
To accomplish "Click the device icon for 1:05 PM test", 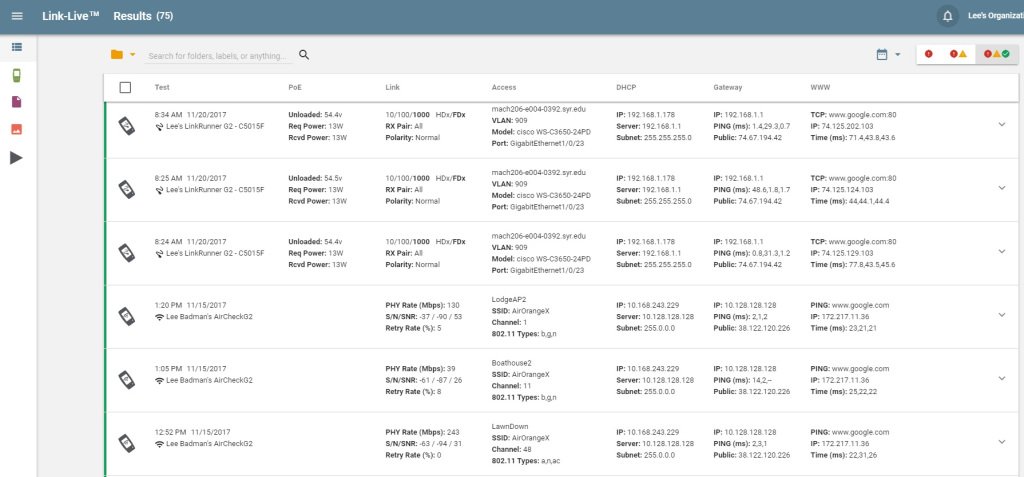I will [126, 380].
